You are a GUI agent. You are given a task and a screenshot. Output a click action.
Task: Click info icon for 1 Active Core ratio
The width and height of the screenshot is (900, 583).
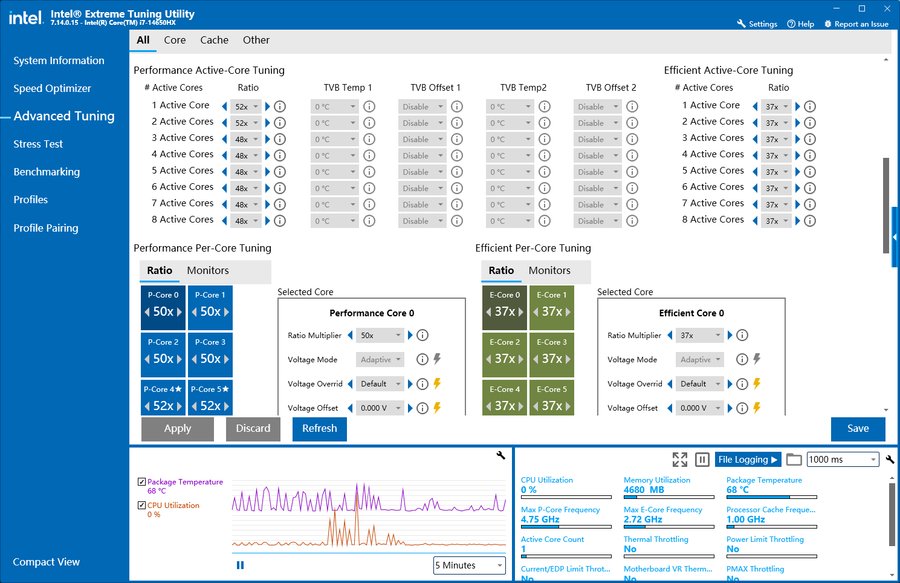click(280, 106)
